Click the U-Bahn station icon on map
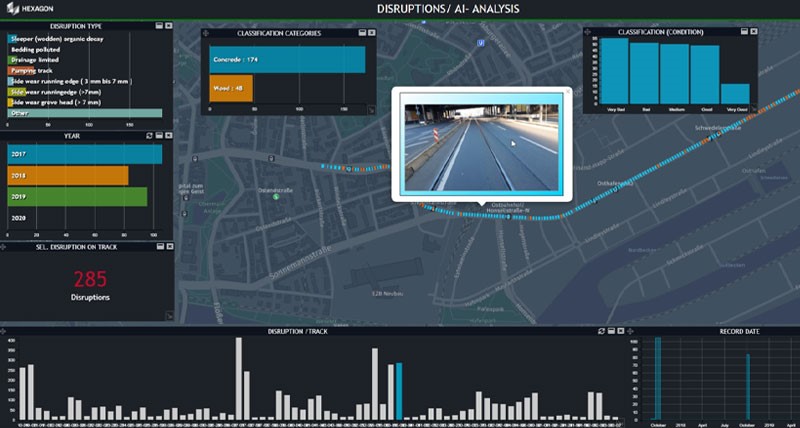This screenshot has height=428, width=800. click(481, 43)
